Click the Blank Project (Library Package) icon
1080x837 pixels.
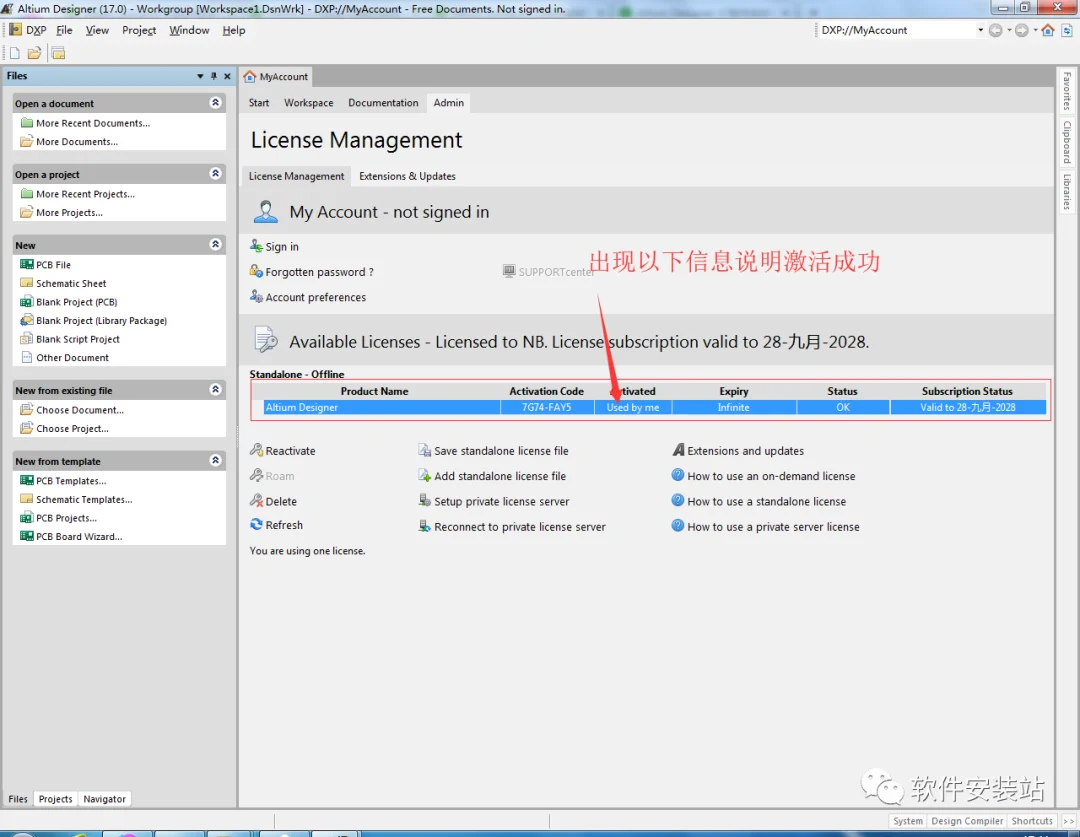(27, 320)
